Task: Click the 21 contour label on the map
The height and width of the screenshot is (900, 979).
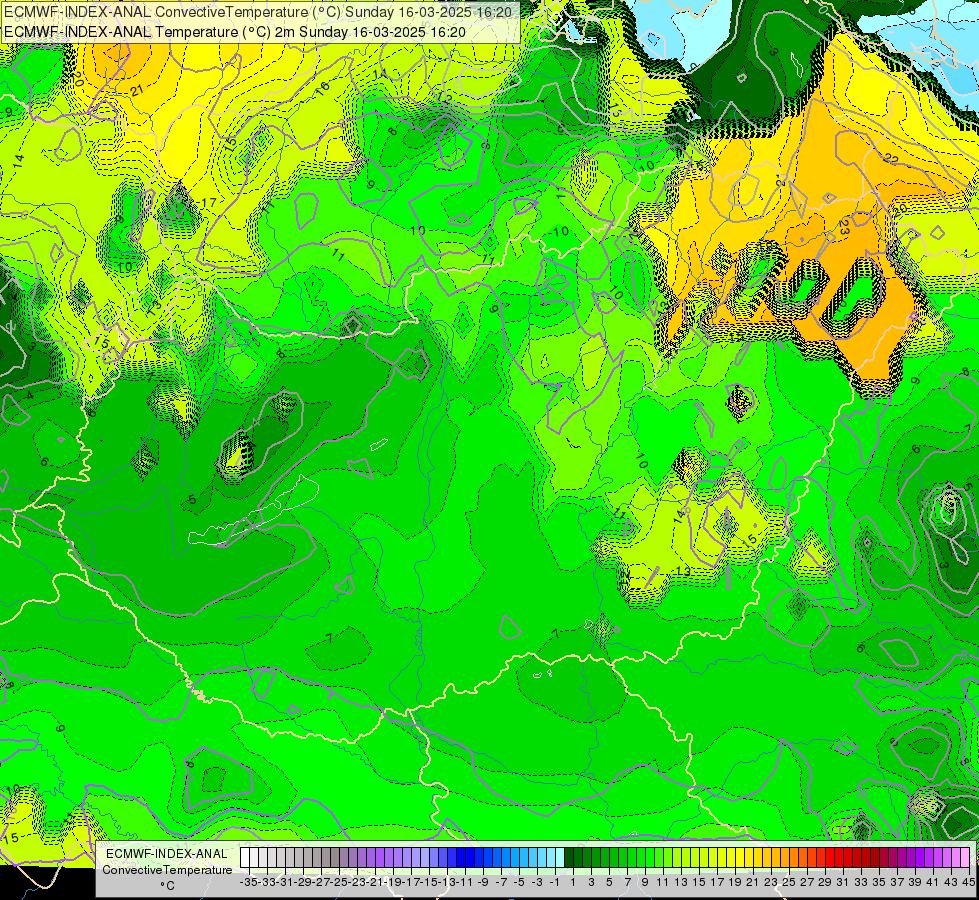Action: (x=137, y=90)
